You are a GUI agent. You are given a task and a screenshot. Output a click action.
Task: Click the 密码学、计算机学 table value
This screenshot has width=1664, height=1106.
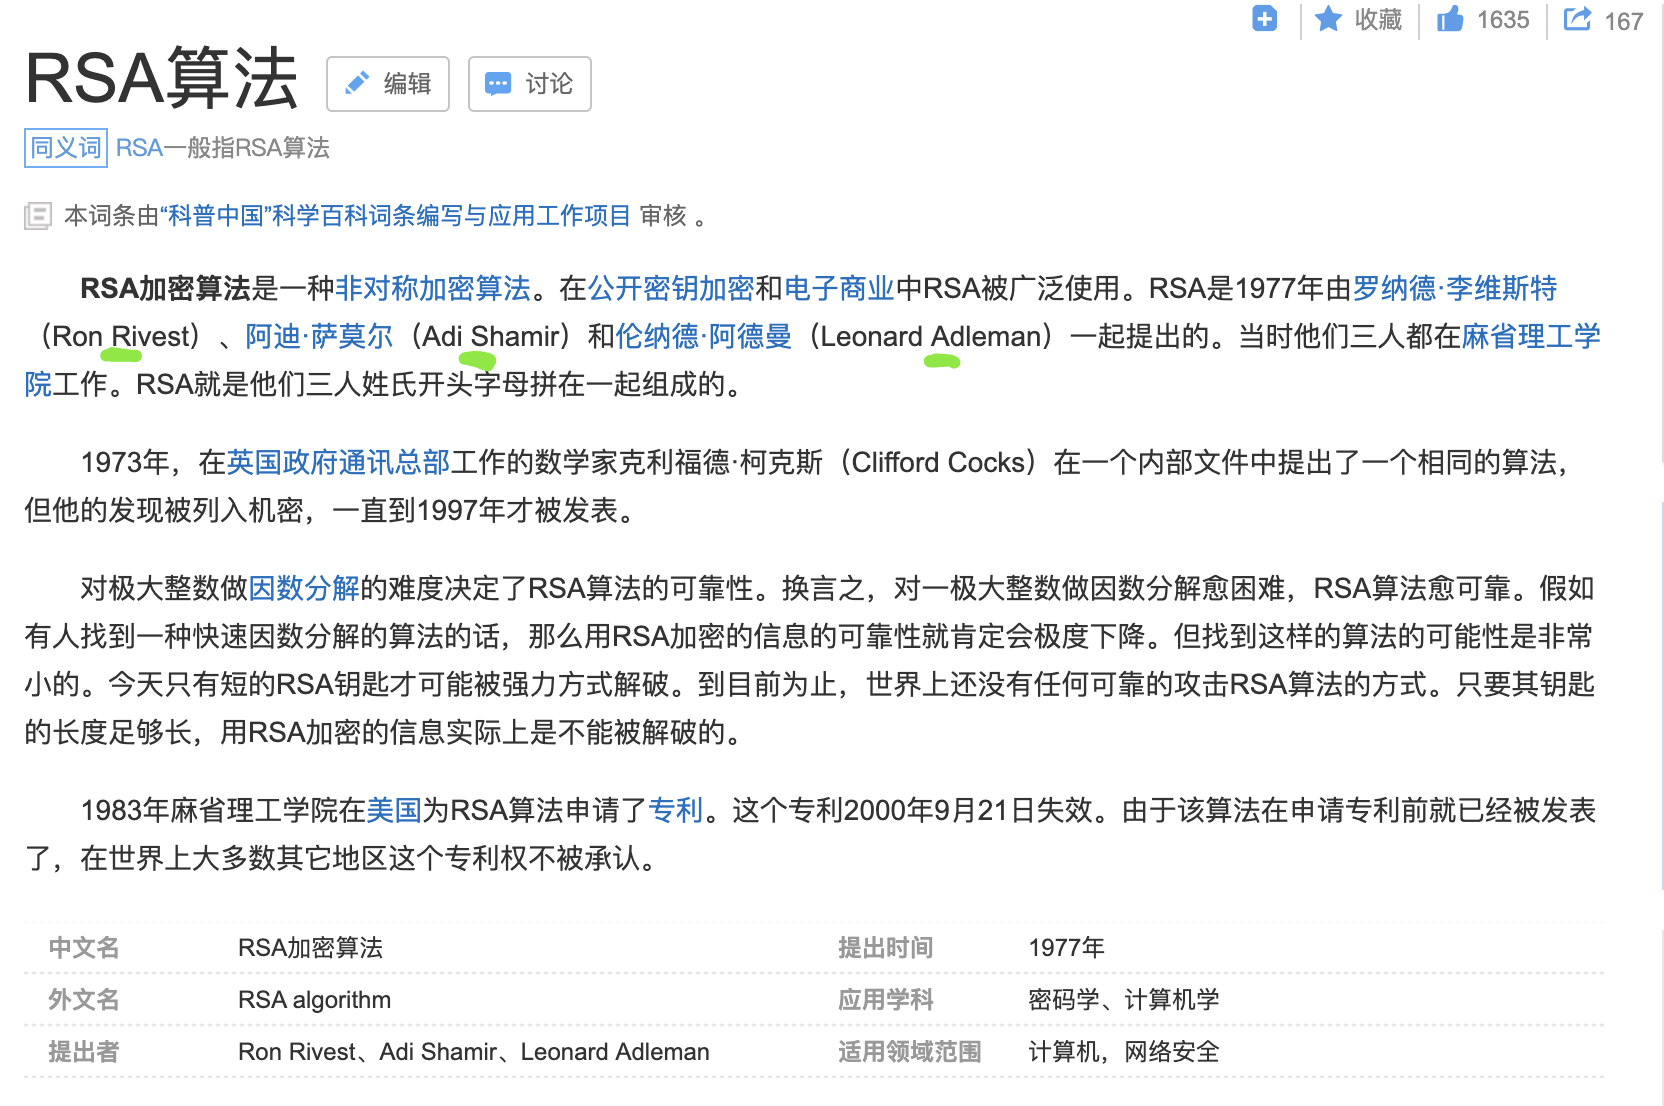tap(1124, 1000)
